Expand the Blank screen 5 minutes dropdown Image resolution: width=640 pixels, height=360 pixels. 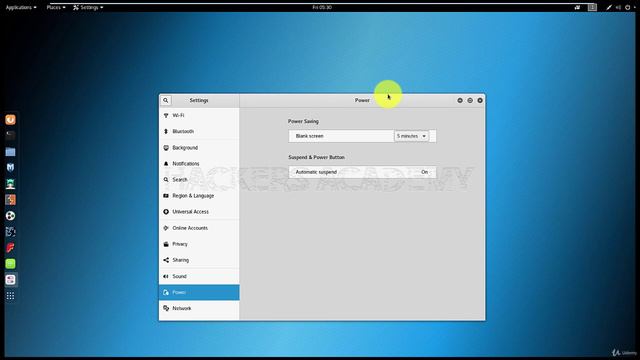point(411,136)
